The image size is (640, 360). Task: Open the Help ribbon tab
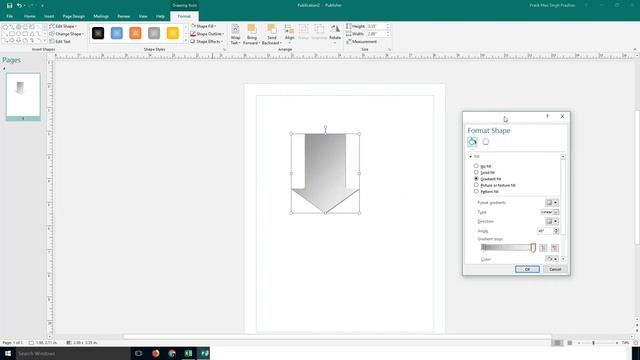point(160,16)
